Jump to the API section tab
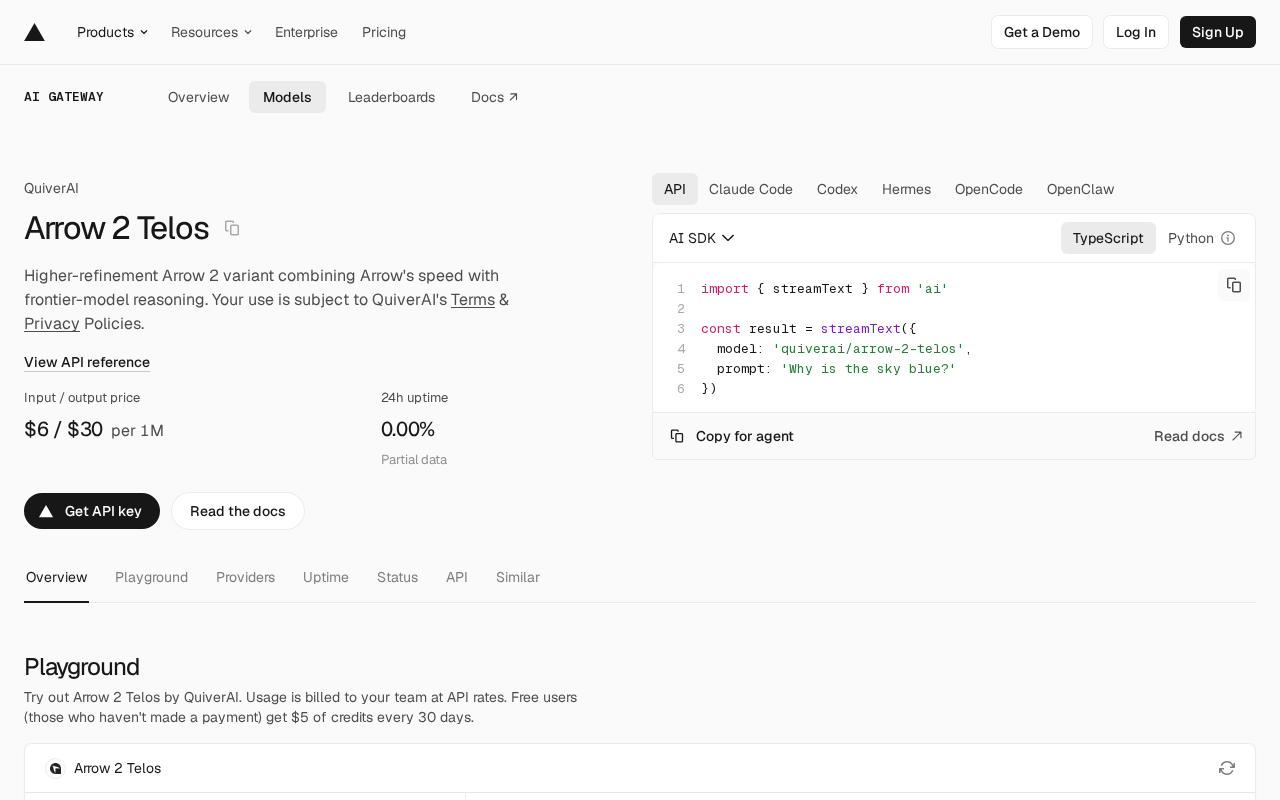Screen dimensions: 1280x800 (x=457, y=577)
